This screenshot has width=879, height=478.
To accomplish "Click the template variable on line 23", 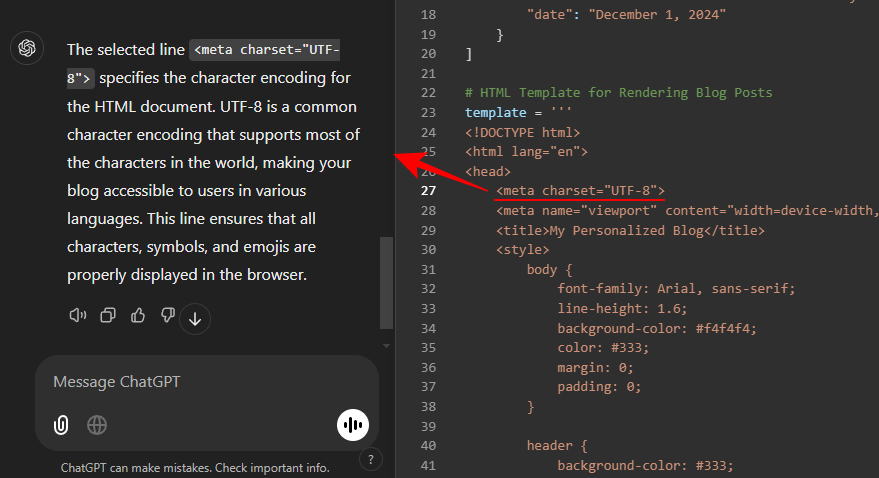I will coord(496,112).
